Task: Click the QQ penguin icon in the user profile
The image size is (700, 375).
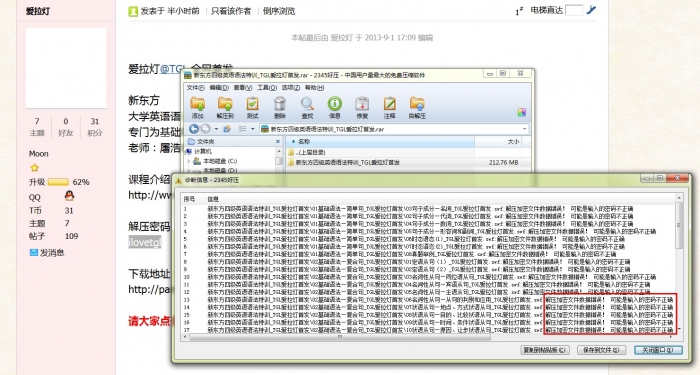Action: [69, 196]
